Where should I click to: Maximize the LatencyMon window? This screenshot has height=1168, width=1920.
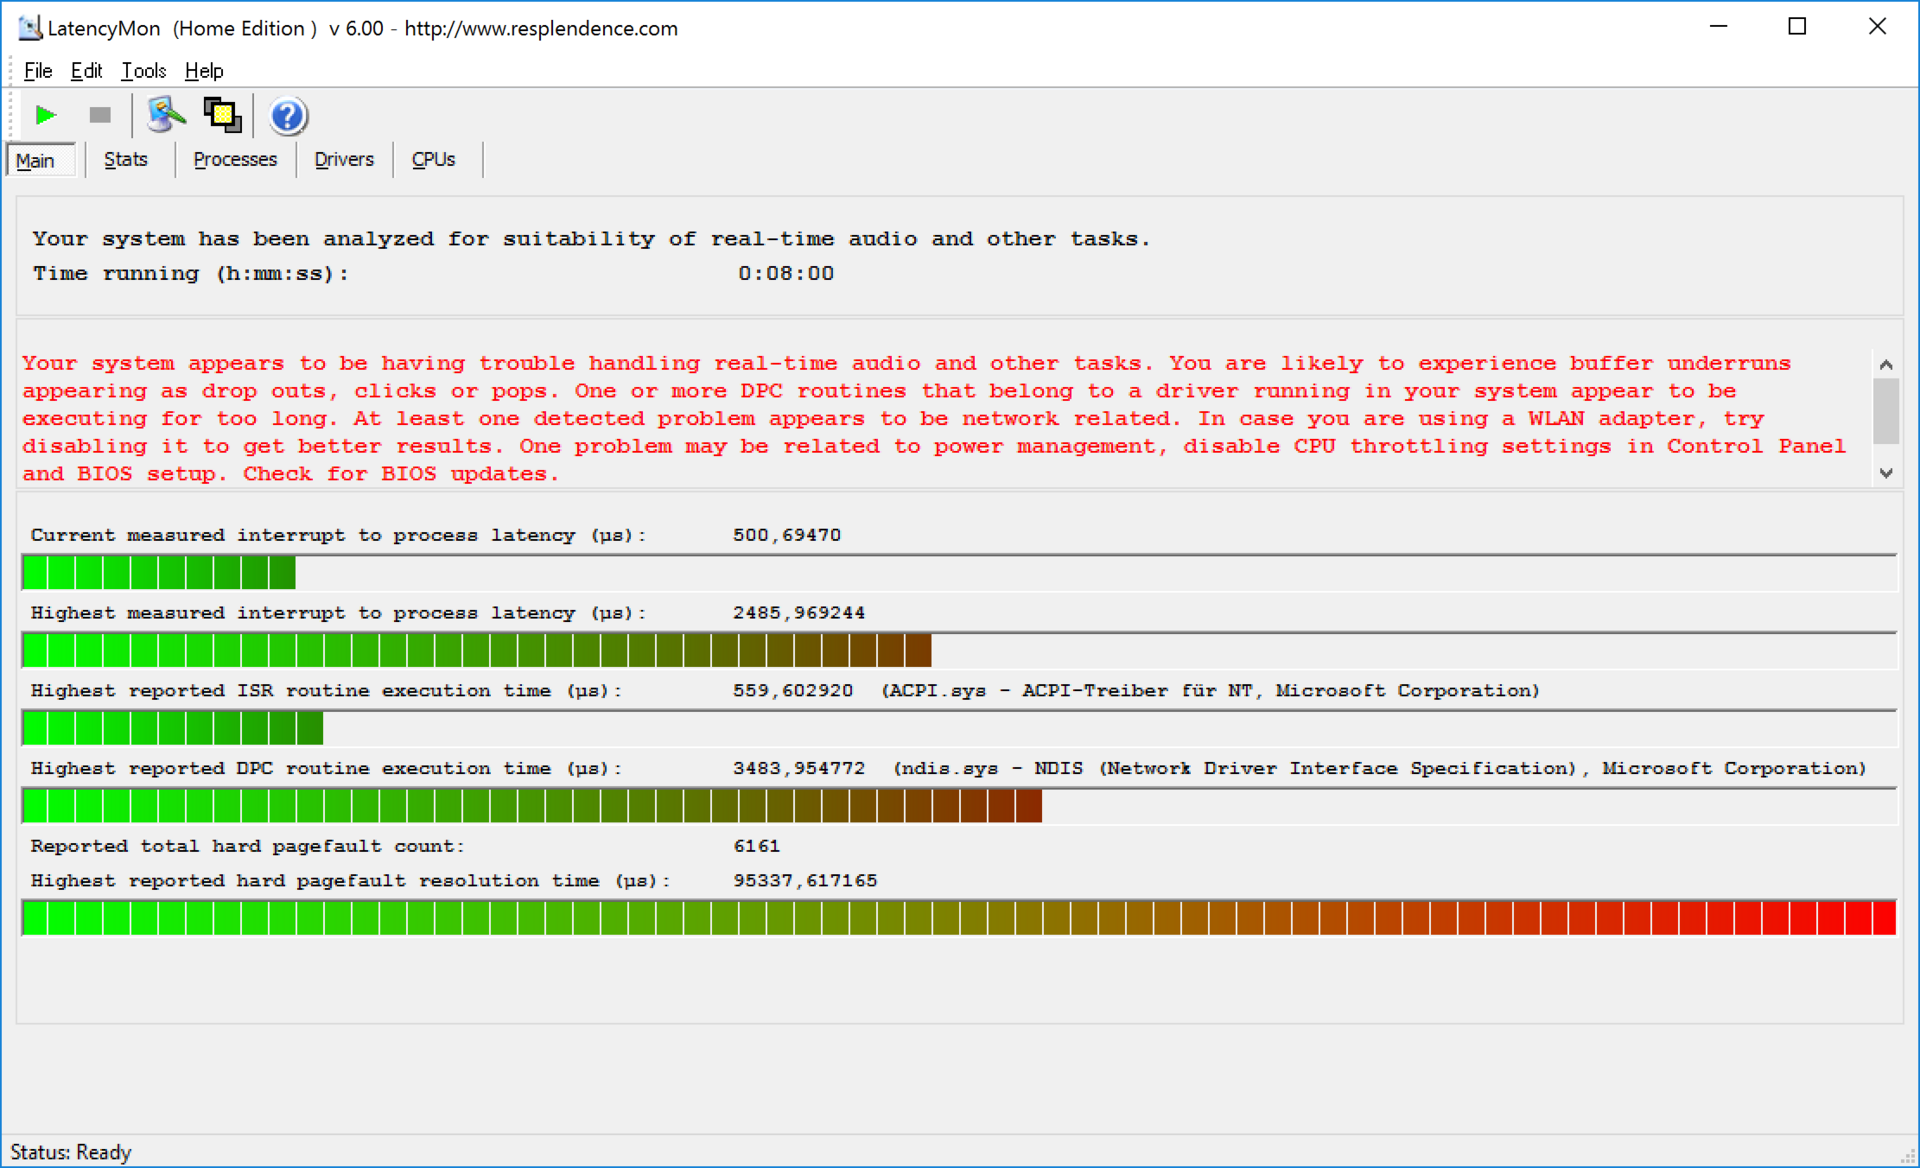pyautogui.click(x=1798, y=27)
